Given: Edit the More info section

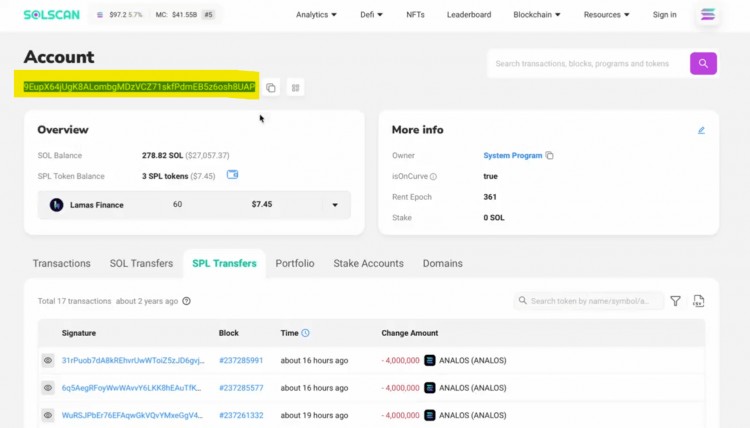Looking at the screenshot, I should (x=701, y=130).
